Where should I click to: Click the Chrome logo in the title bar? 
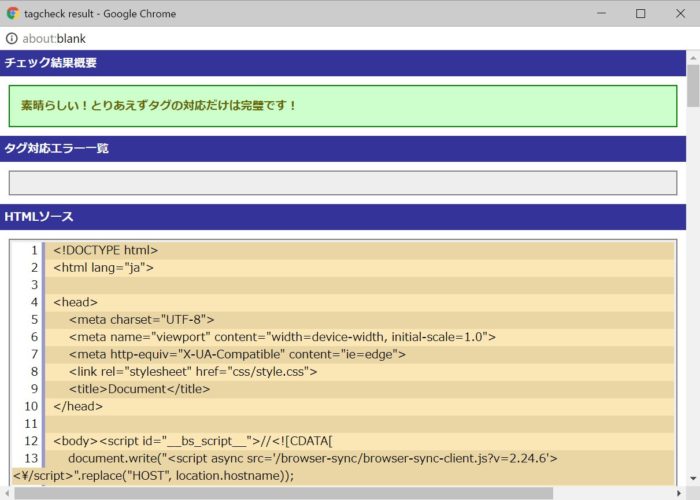12,14
